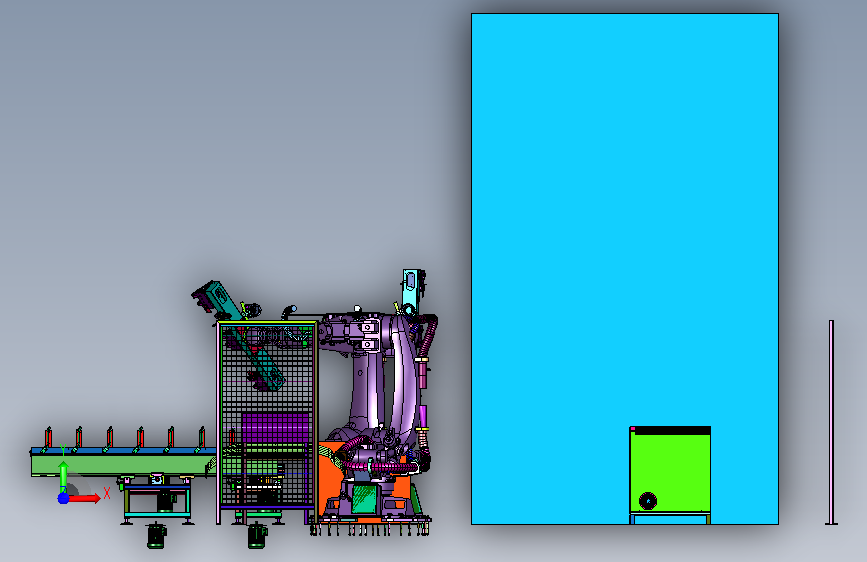Click the green Y axis arrow of triad
867x562 pixels.
pyautogui.click(x=63, y=476)
